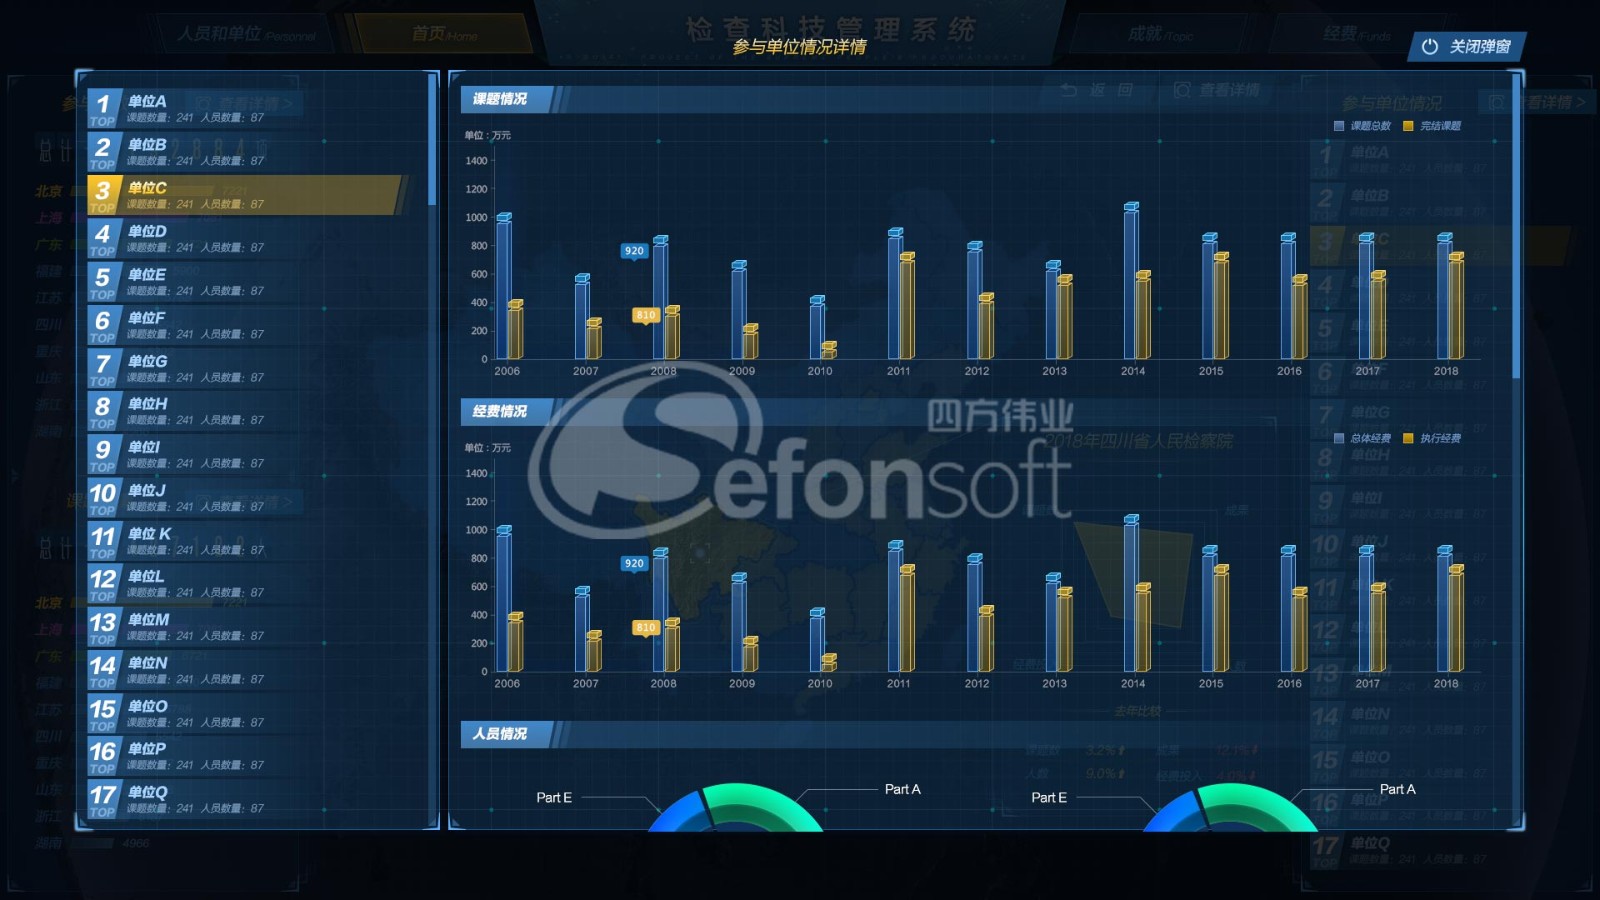Click the power icon in 关闭弹窗
1600x900 pixels.
1430,47
